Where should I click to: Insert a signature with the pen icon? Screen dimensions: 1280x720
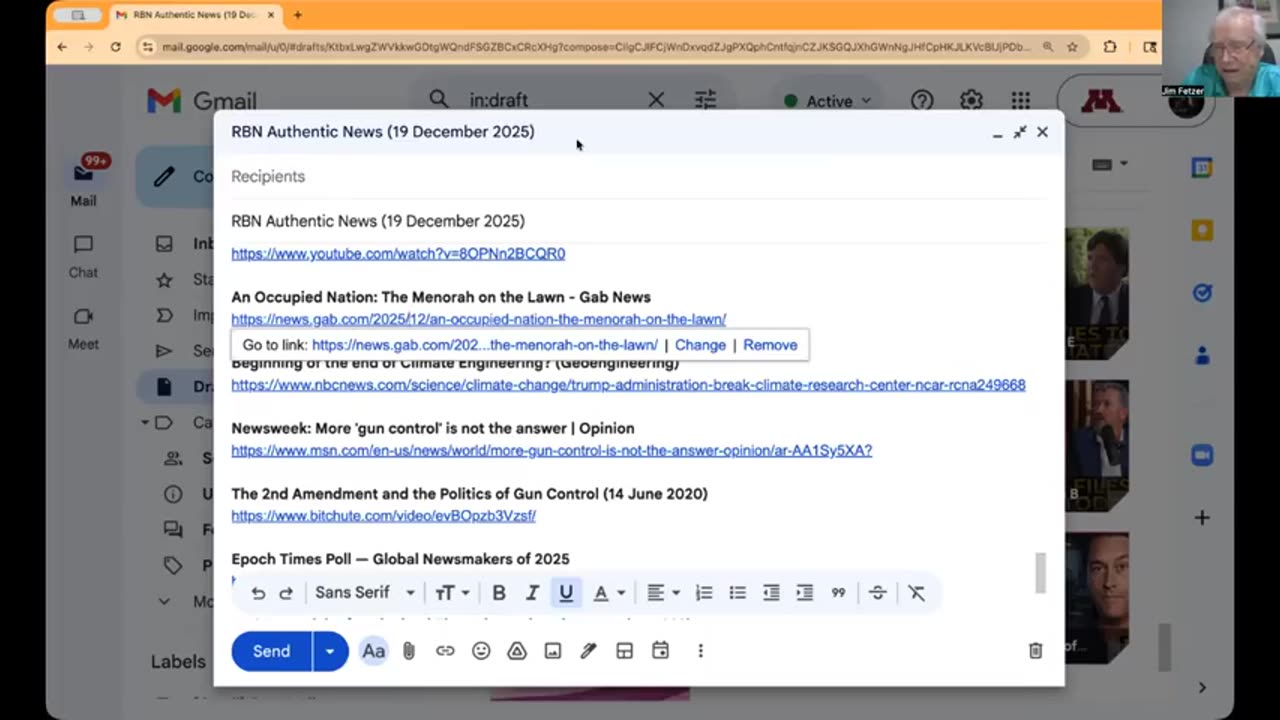tap(588, 651)
